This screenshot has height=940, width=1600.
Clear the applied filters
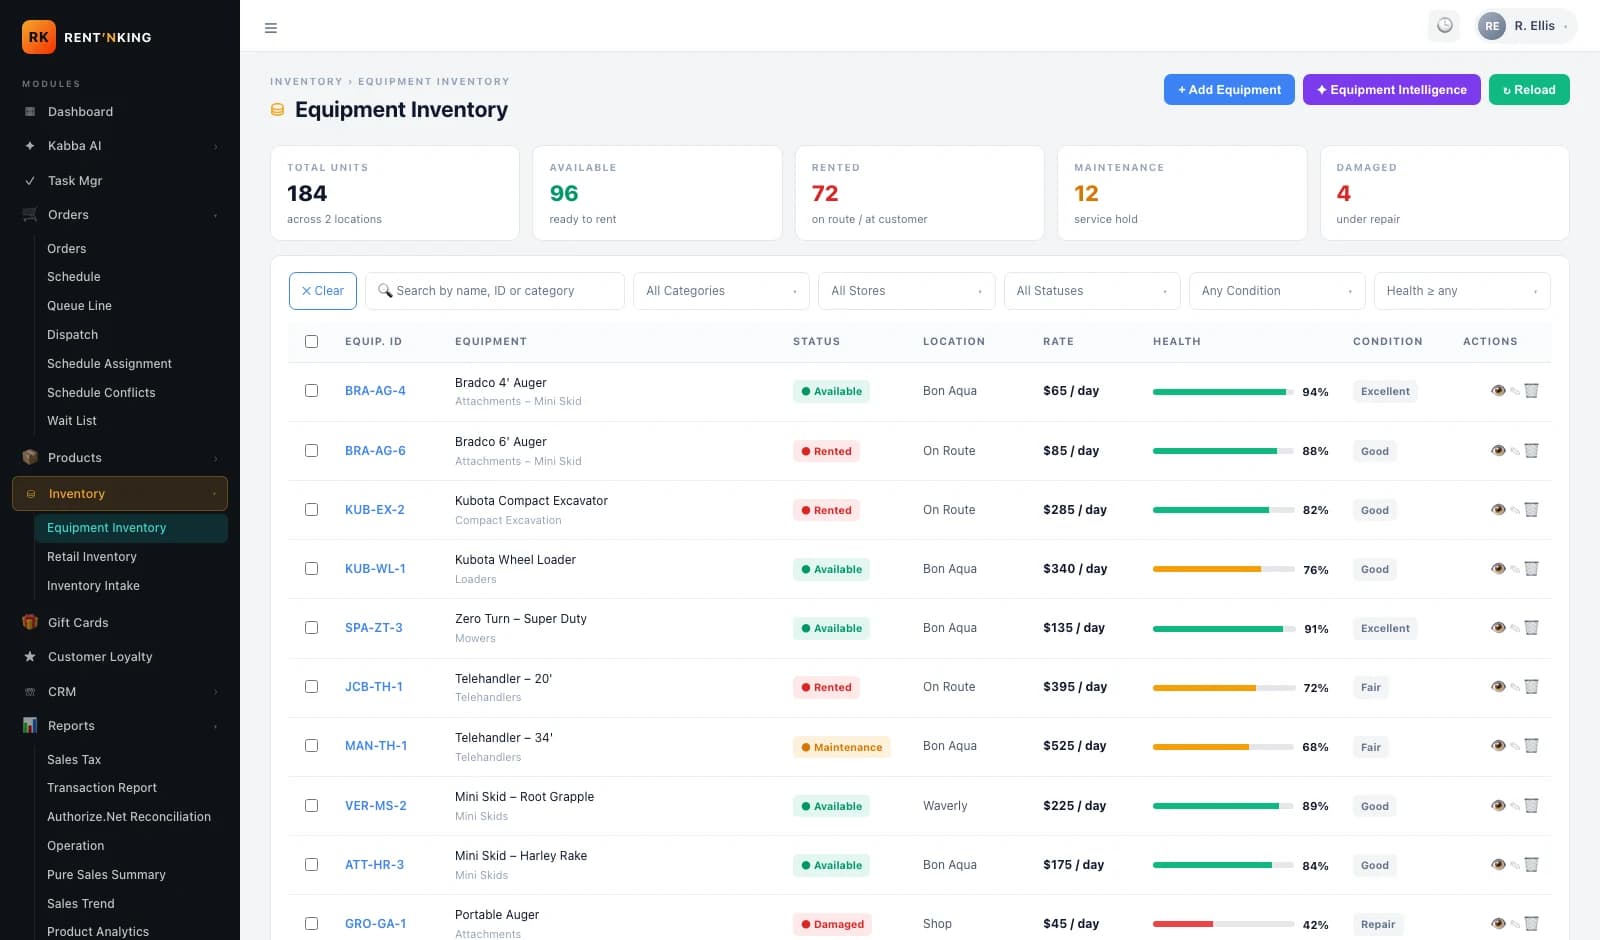tap(322, 291)
